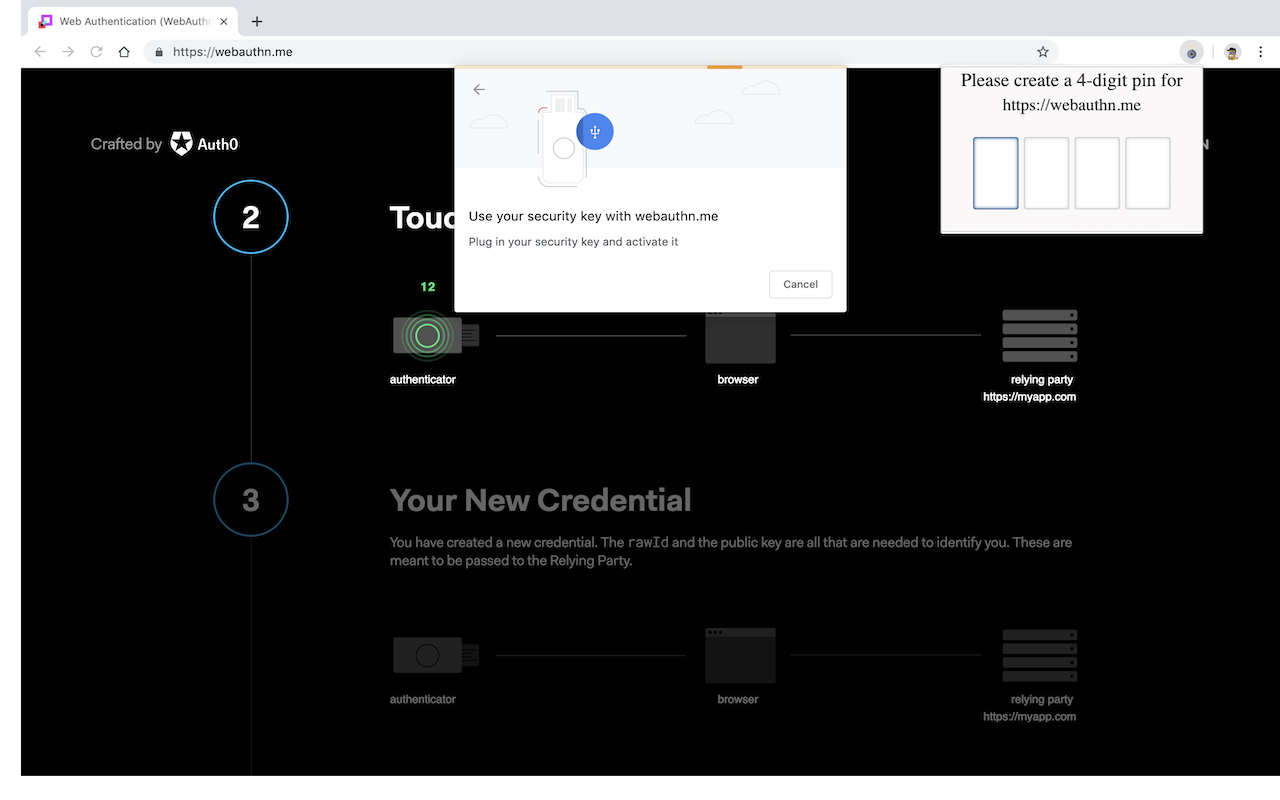Click the browser icon in step 3
Viewport: 1280px width, 800px height.
[740, 655]
